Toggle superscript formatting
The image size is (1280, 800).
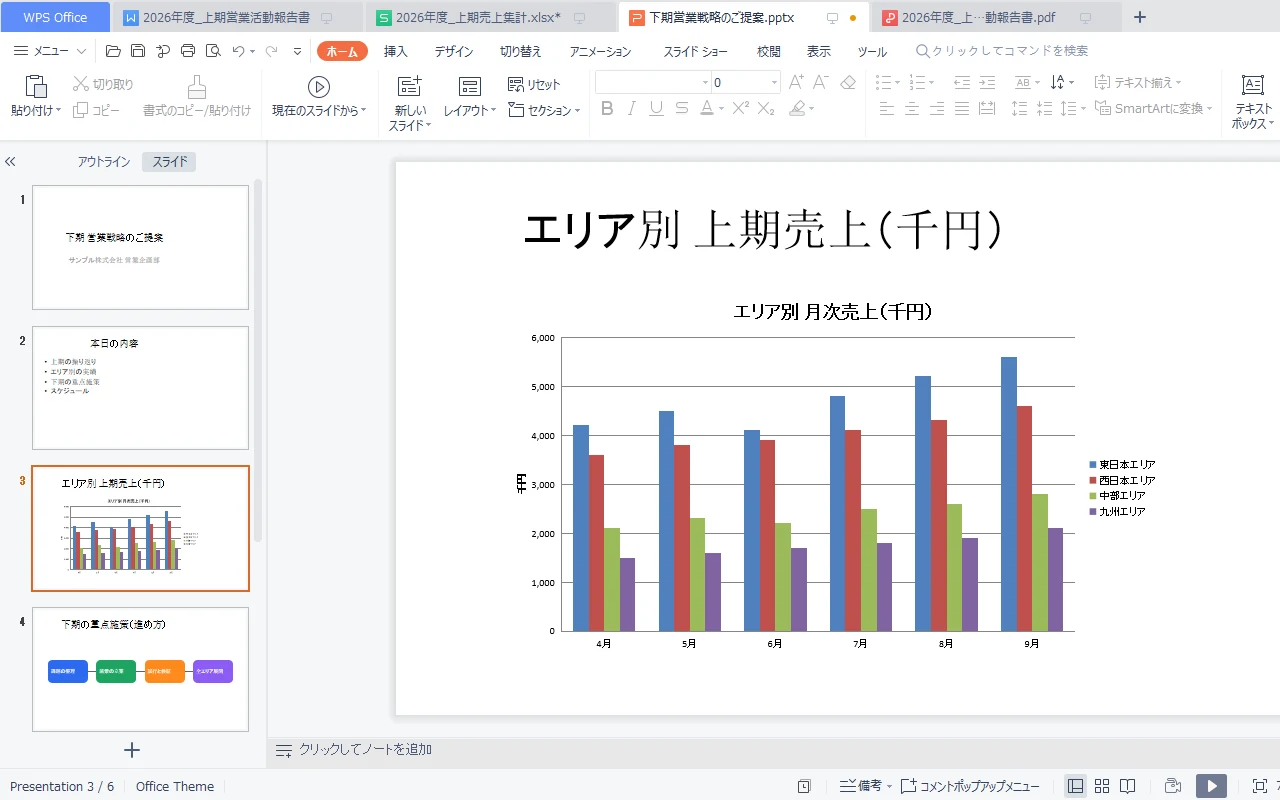(x=741, y=108)
